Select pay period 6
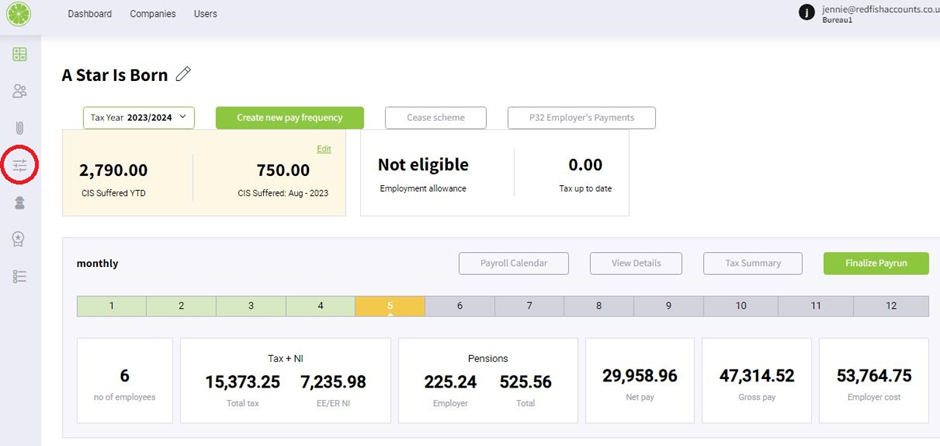Screen dimensions: 940x446 (x=460, y=306)
